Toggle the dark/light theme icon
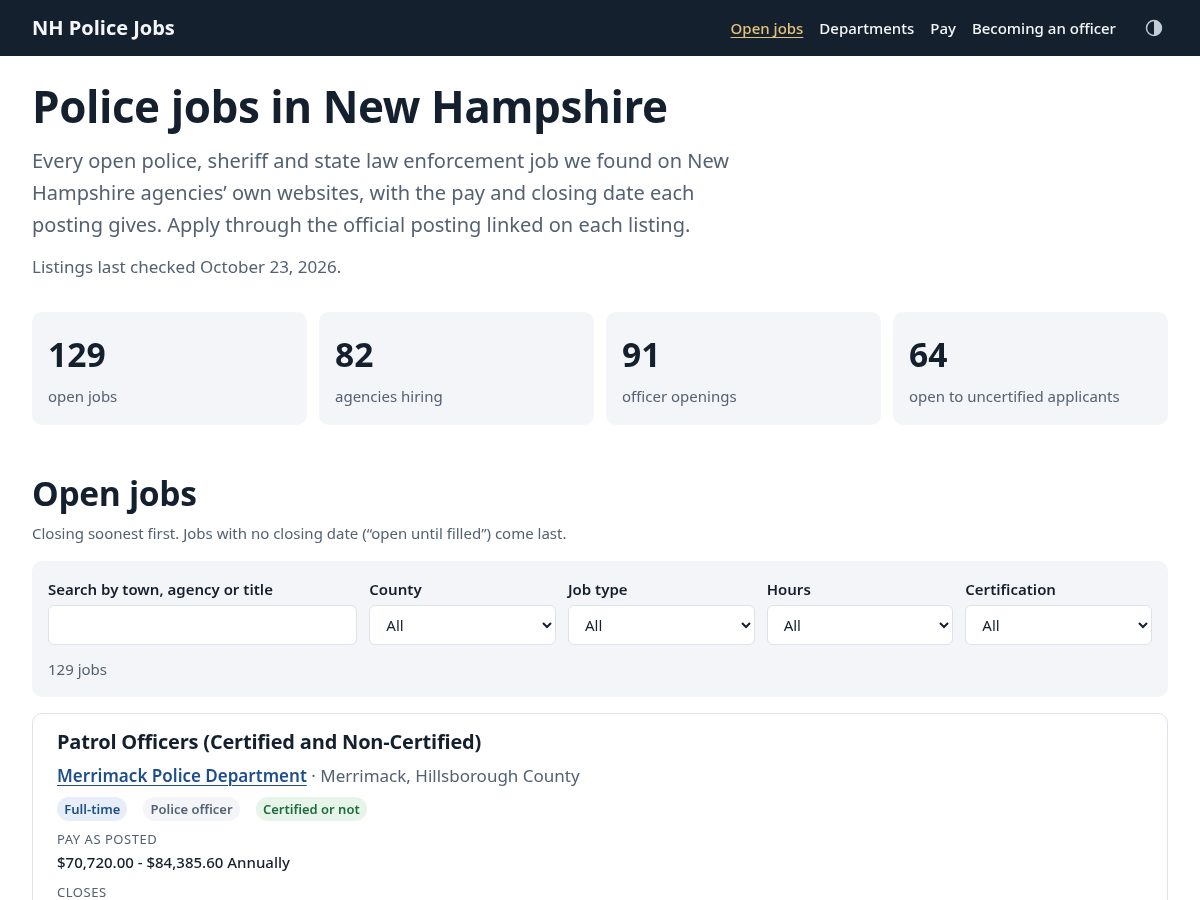Viewport: 1200px width, 900px height. coord(1154,28)
